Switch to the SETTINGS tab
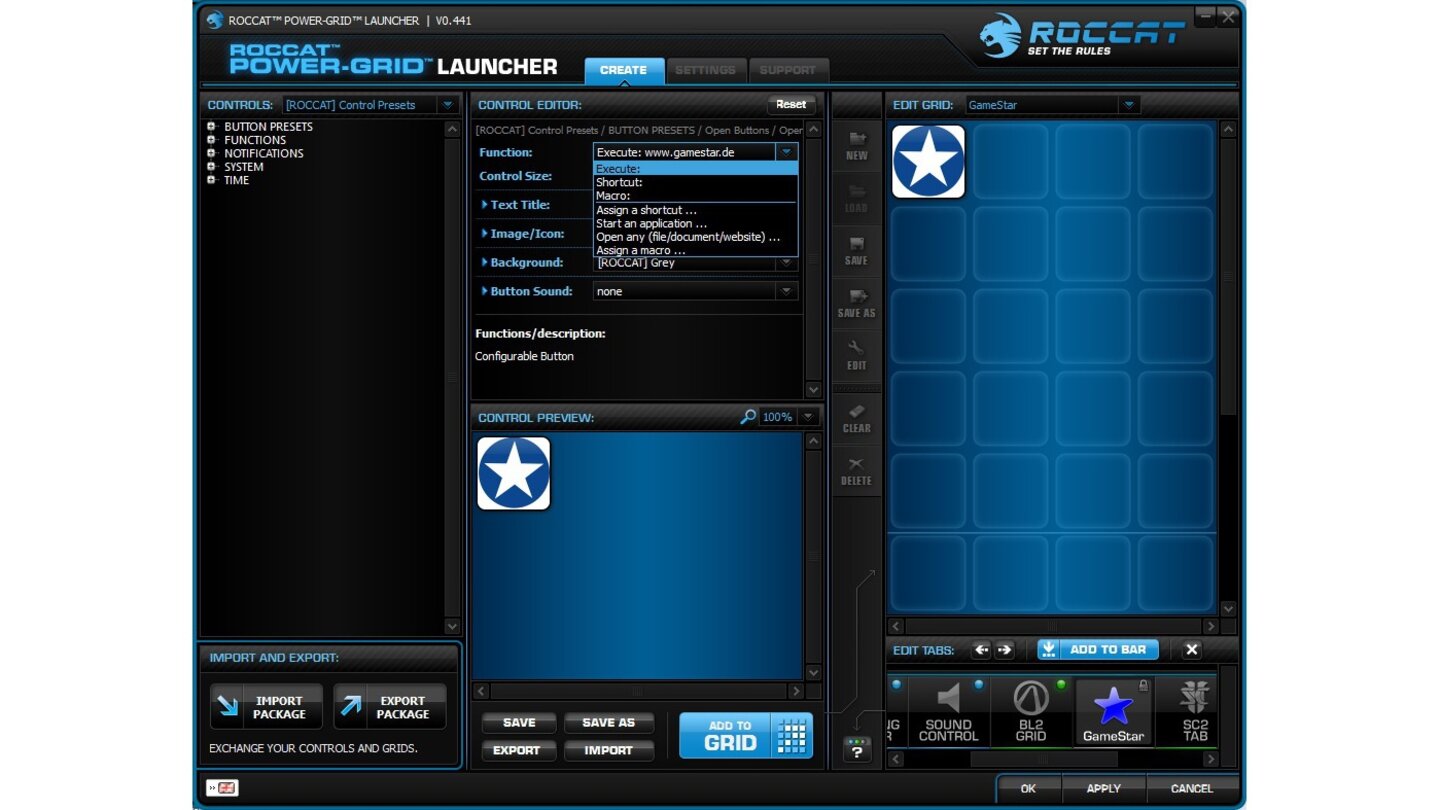This screenshot has width=1440, height=810. [705, 70]
